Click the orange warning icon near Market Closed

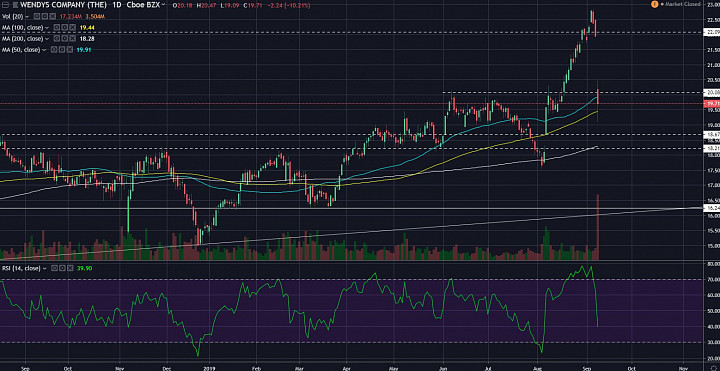click(x=655, y=4)
